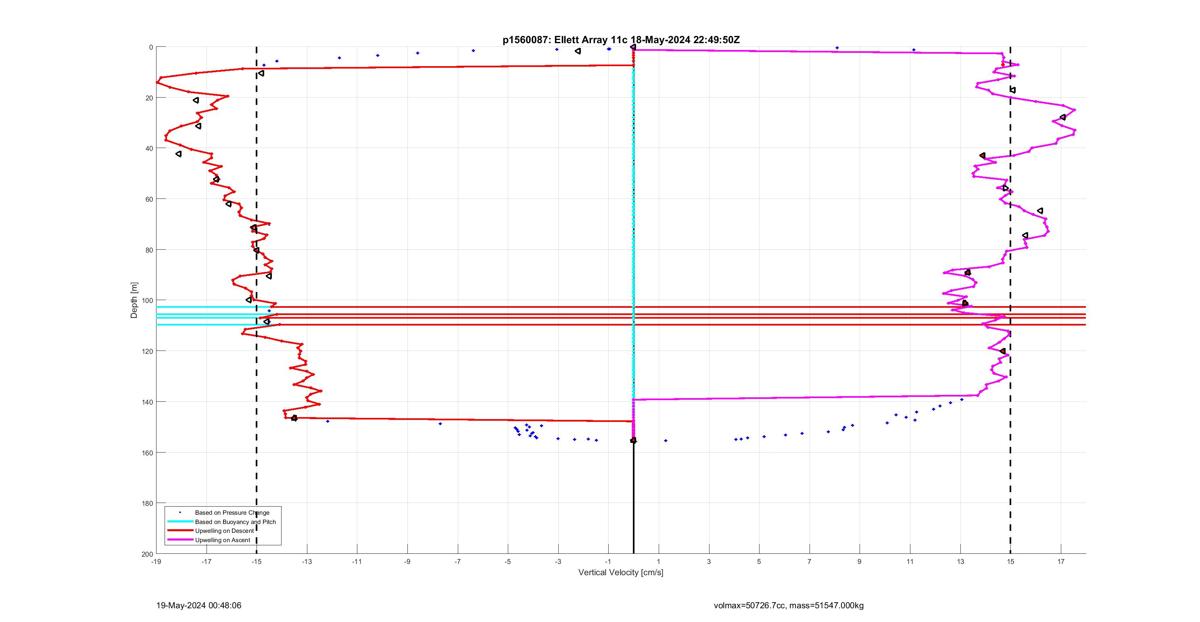Click x-axis tick label '-3'
Screen dimensions: 1200x622
click(558, 562)
